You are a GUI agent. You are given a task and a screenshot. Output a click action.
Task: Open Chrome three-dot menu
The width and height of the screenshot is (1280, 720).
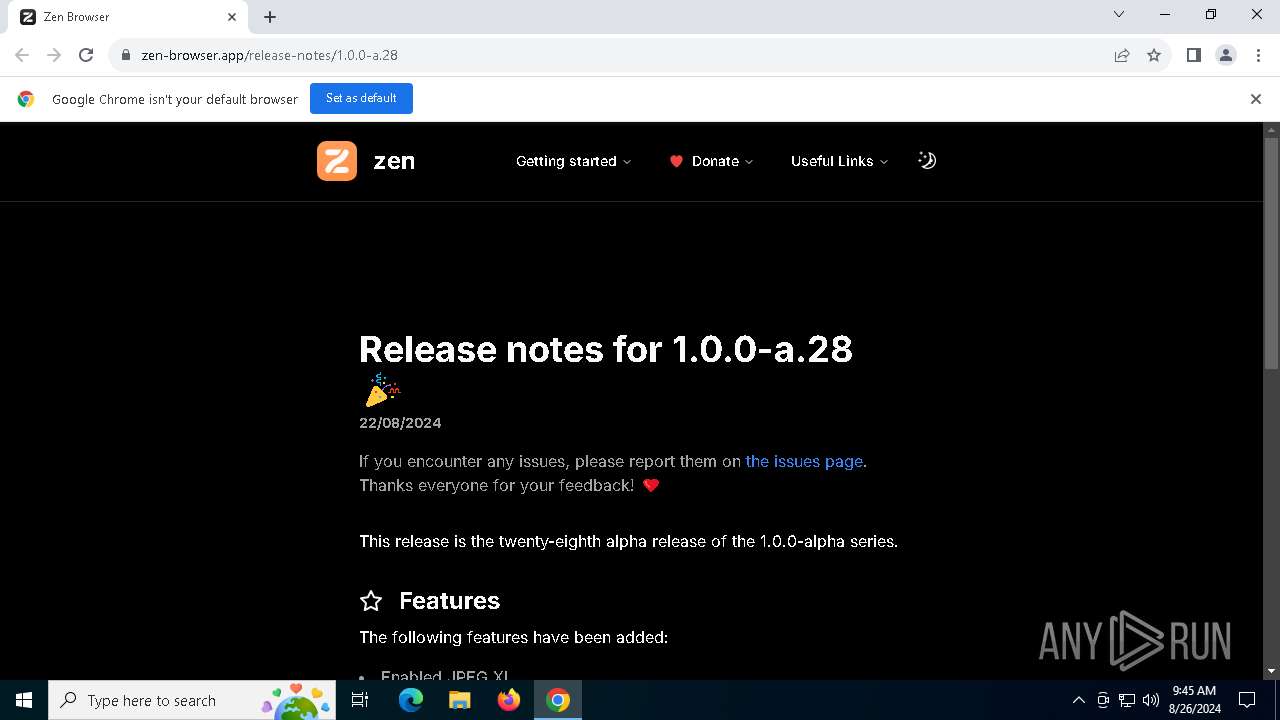(x=1258, y=55)
